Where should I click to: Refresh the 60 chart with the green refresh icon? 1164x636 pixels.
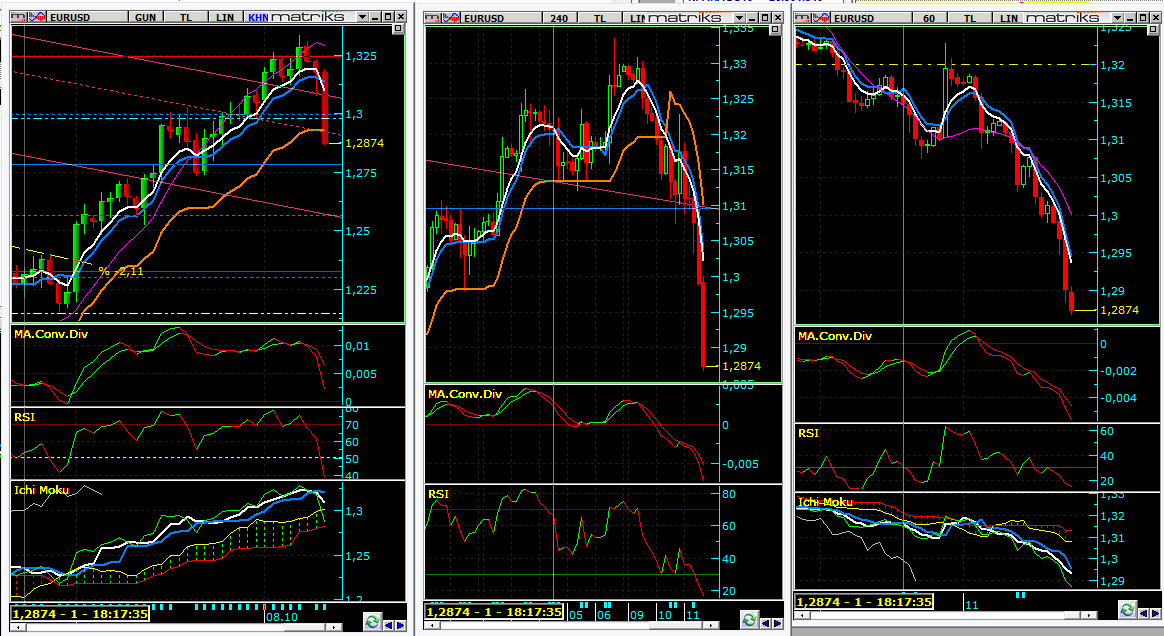[1127, 609]
